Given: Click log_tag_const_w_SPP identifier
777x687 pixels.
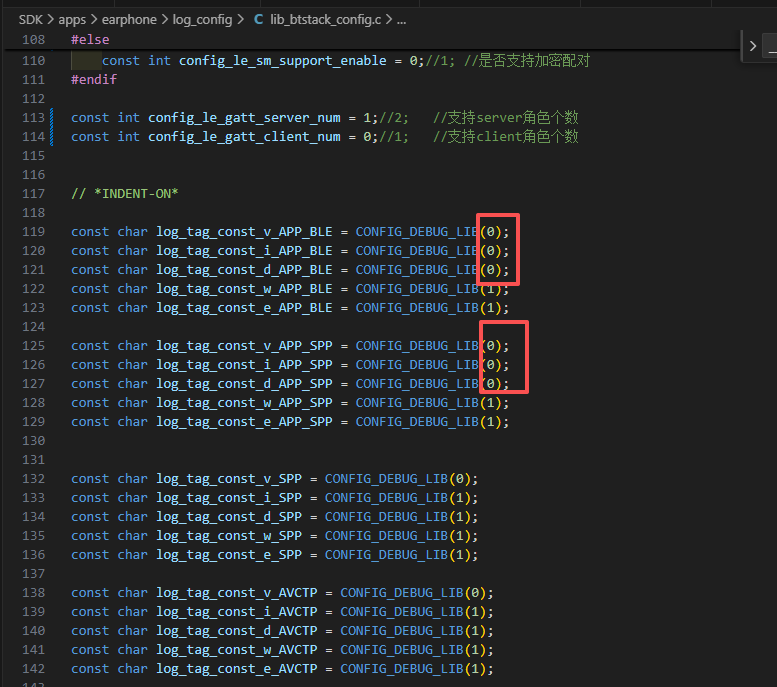Looking at the screenshot, I should tap(229, 536).
